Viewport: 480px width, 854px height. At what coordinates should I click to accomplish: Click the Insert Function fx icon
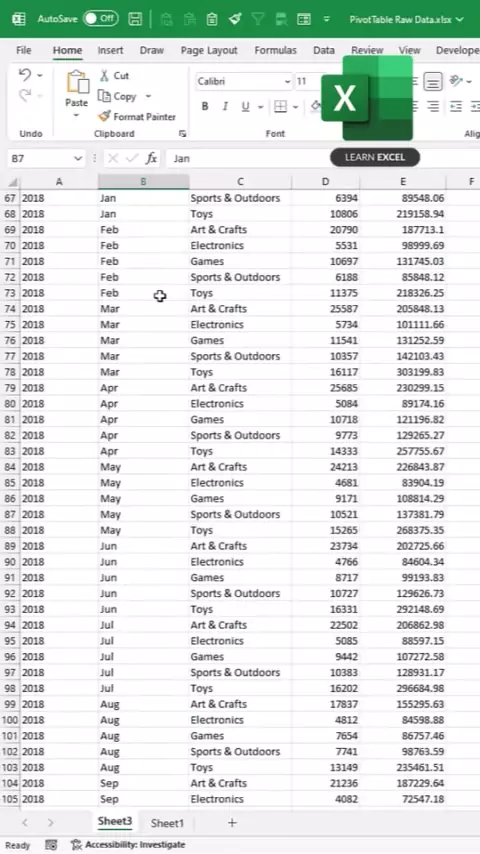[151, 158]
